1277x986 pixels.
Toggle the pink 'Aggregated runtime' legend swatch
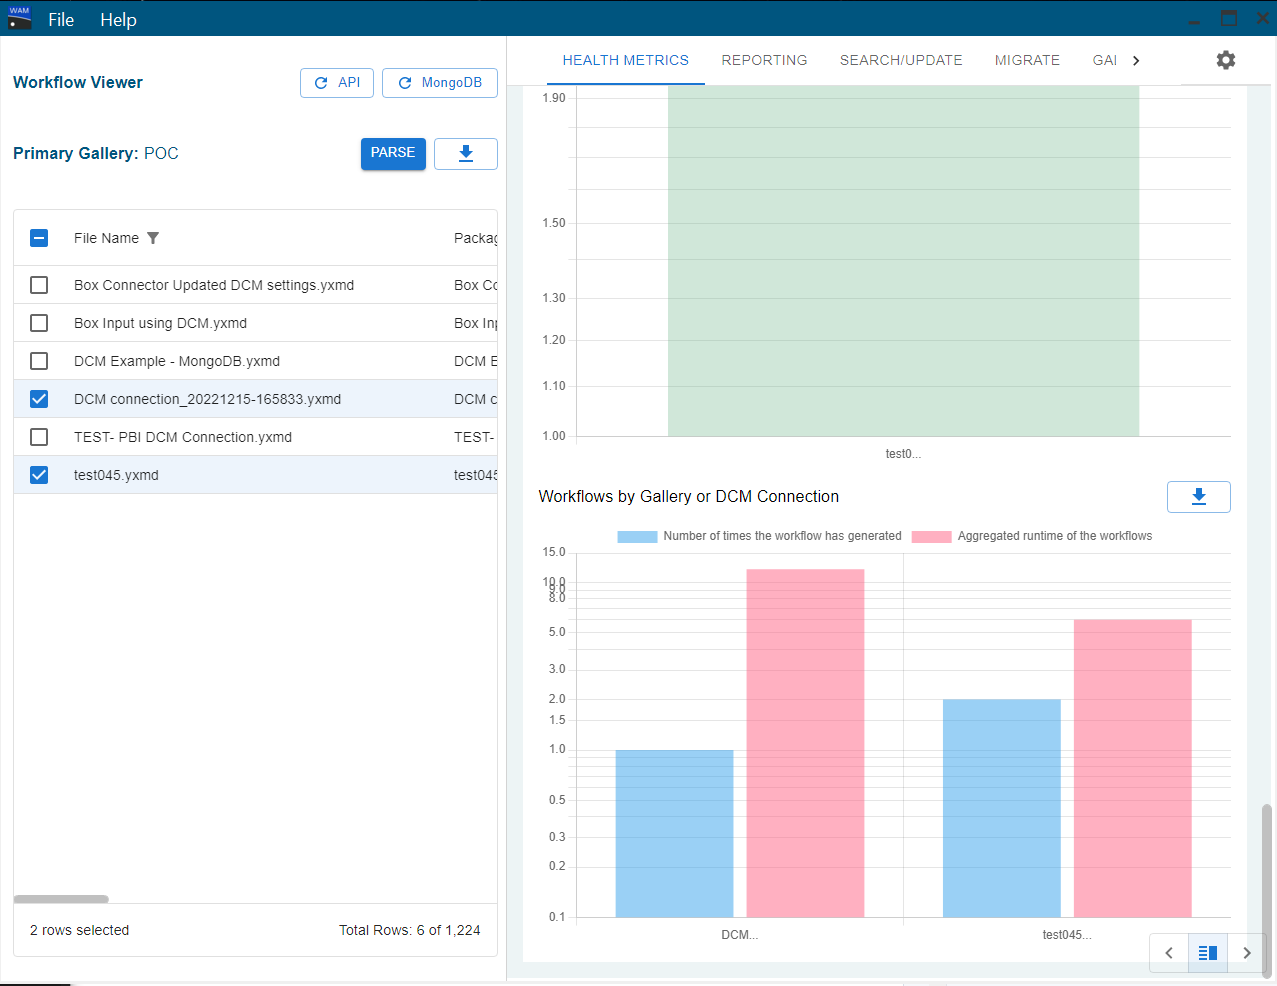point(931,537)
